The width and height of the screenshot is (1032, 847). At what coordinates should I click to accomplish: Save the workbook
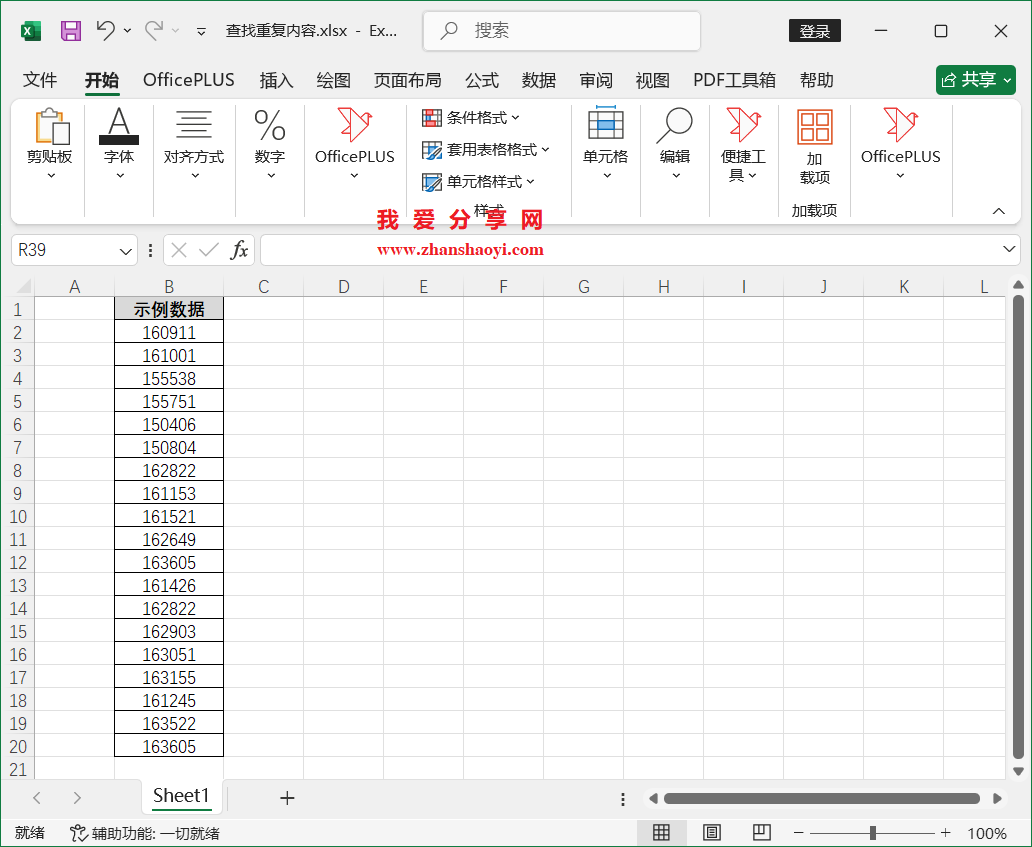pyautogui.click(x=69, y=31)
